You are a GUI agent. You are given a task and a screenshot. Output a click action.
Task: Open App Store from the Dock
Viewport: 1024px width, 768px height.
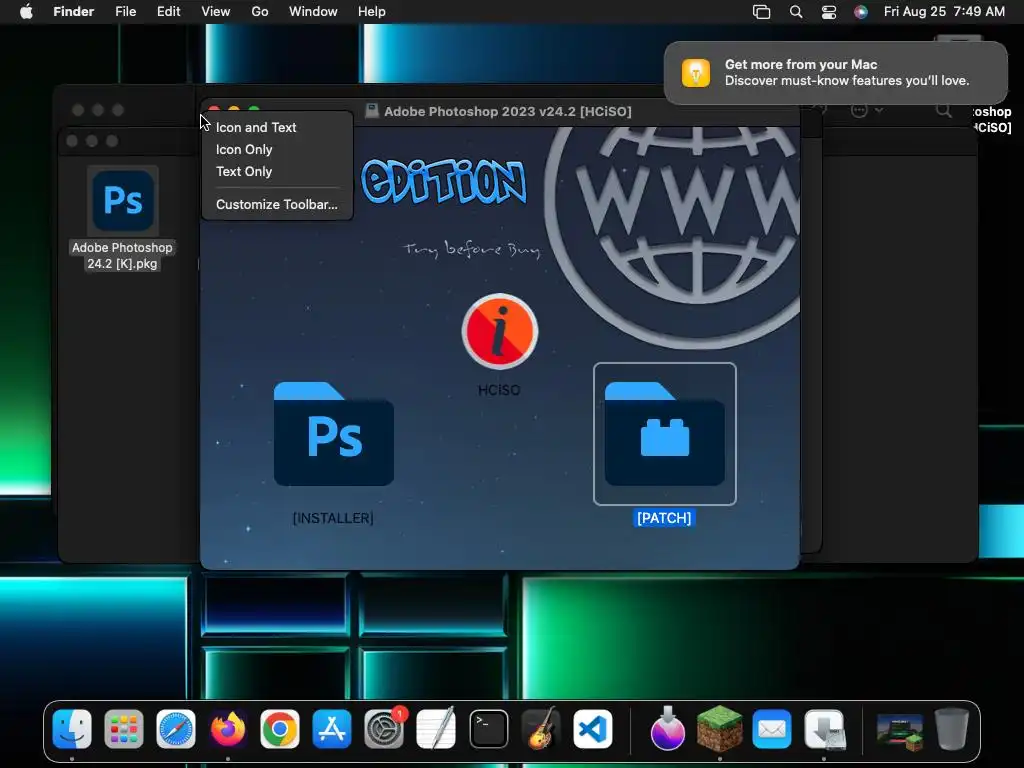(332, 729)
